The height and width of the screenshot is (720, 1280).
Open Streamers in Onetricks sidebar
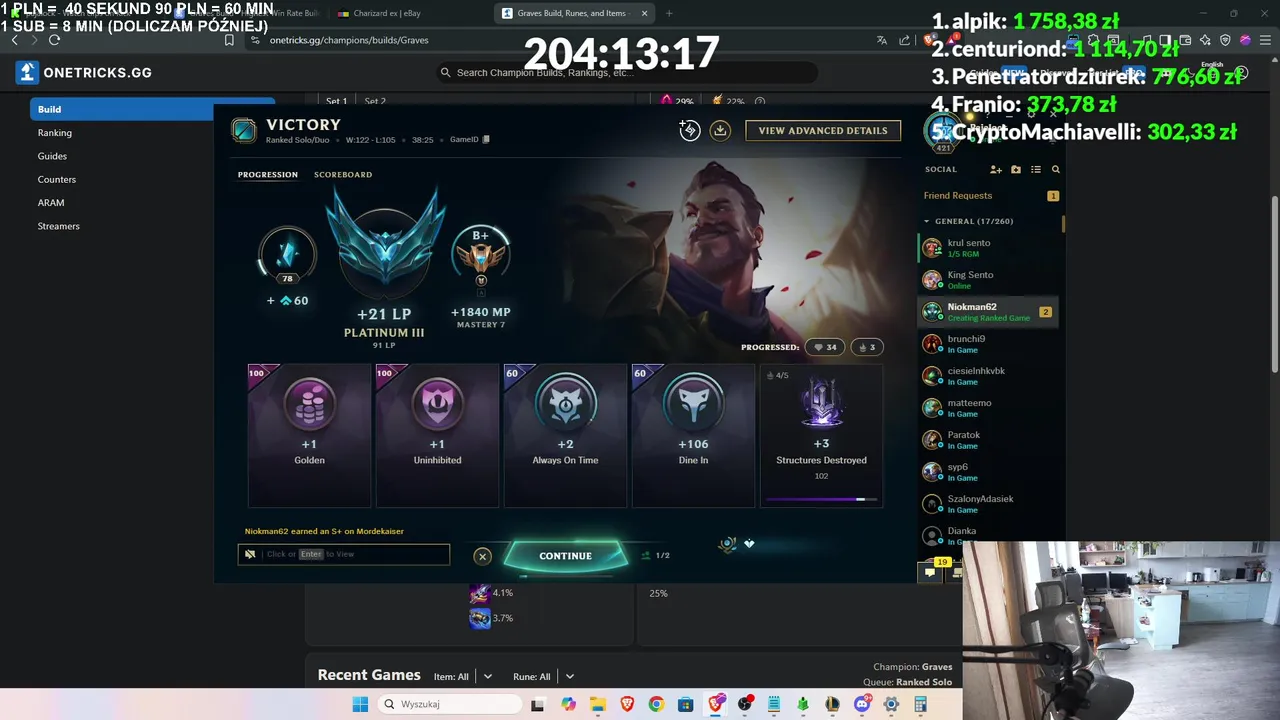(x=59, y=226)
